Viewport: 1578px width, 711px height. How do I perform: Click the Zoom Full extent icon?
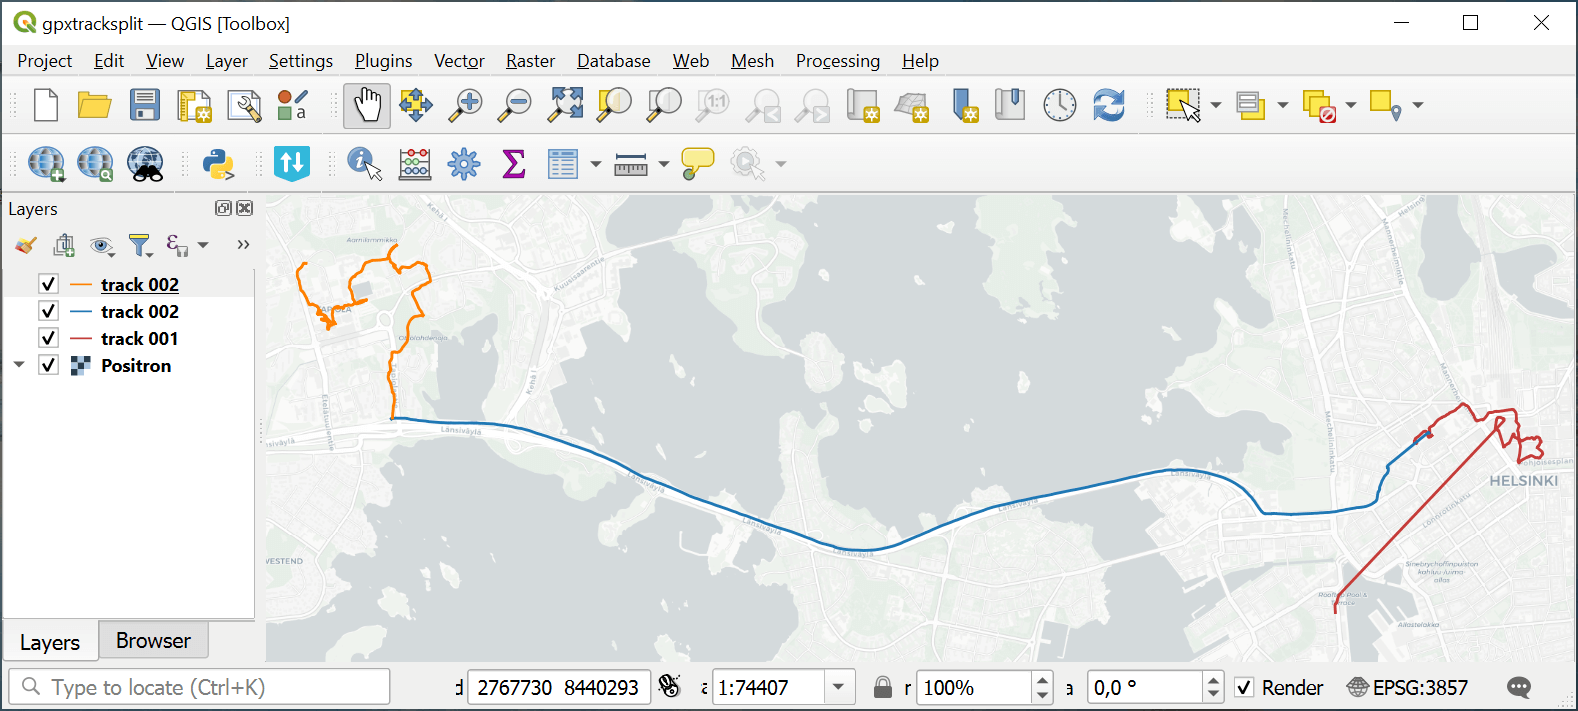pyautogui.click(x=565, y=105)
